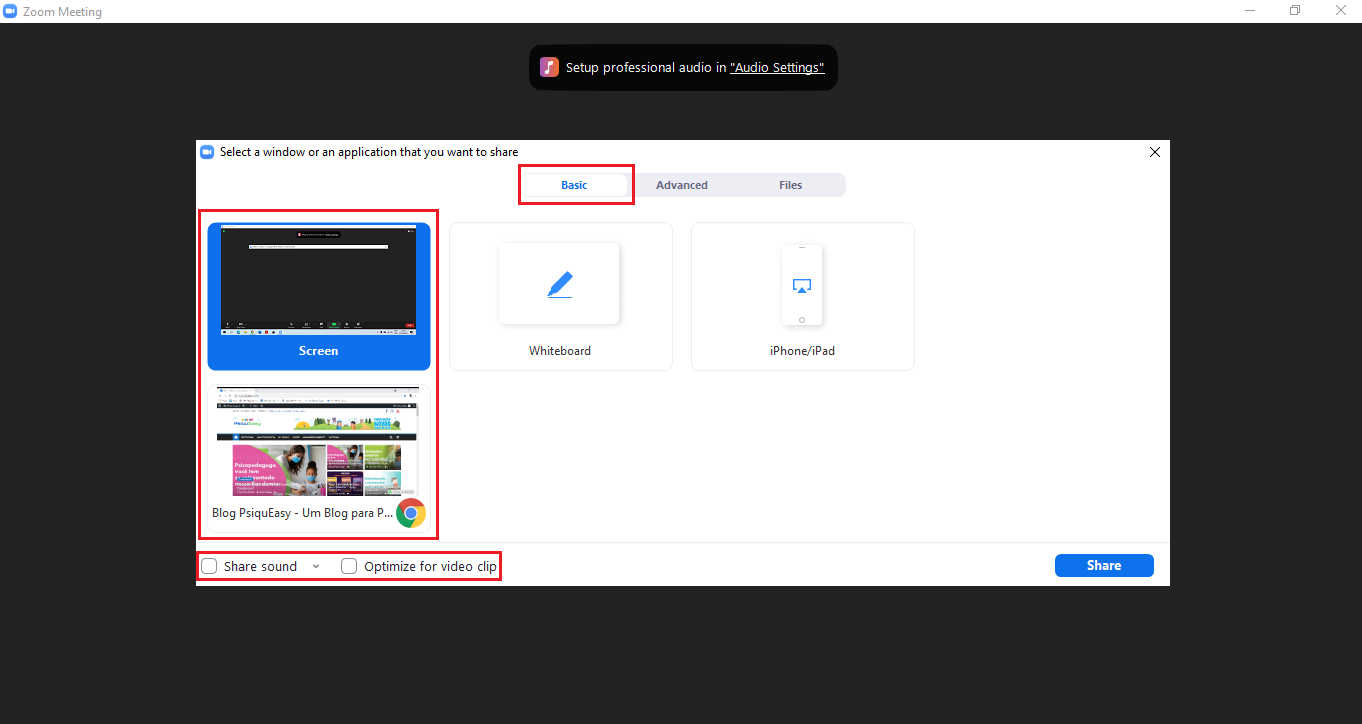The width and height of the screenshot is (1362, 724).
Task: Select the Screen thumbnail to share
Action: pos(319,296)
